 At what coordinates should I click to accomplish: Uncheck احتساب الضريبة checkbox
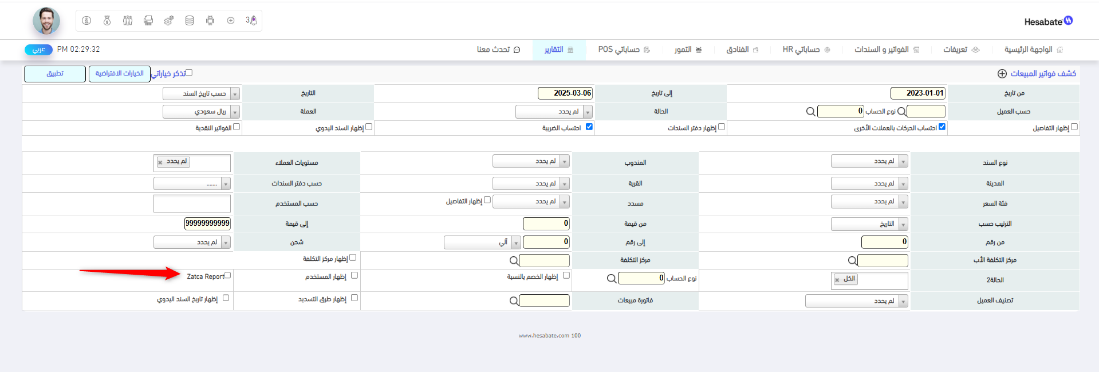[x=589, y=127]
